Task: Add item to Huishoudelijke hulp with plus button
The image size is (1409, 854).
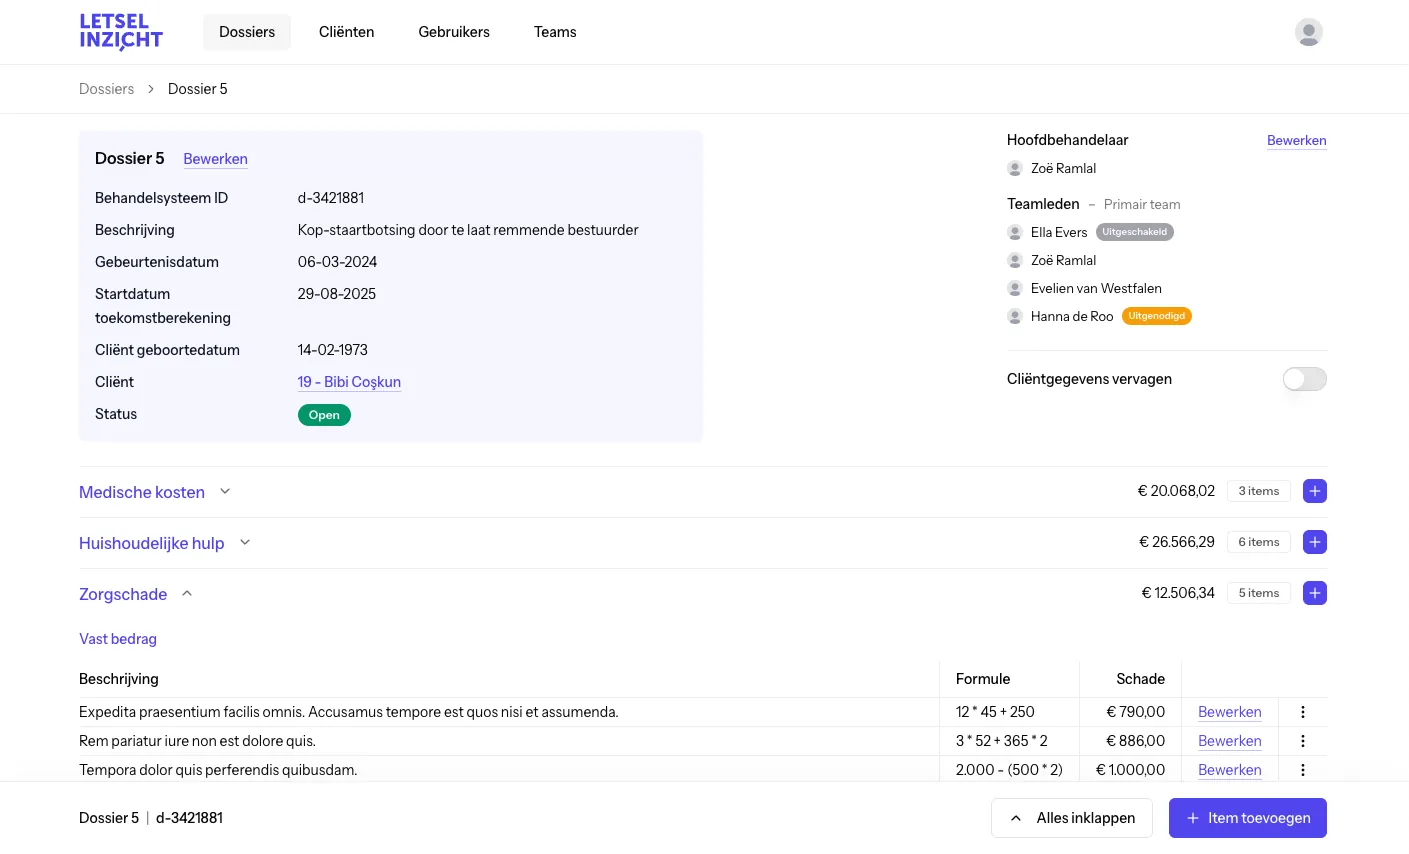Action: [x=1315, y=542]
